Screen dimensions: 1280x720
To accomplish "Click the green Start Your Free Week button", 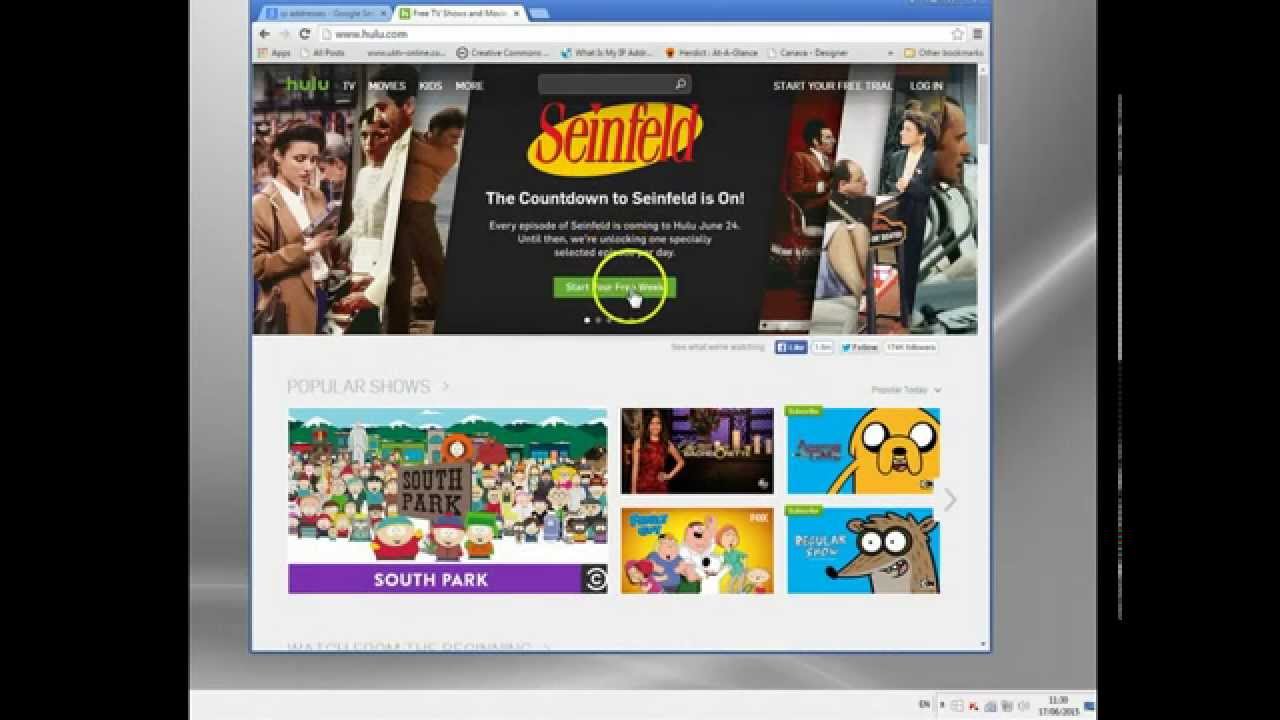I will [x=615, y=287].
